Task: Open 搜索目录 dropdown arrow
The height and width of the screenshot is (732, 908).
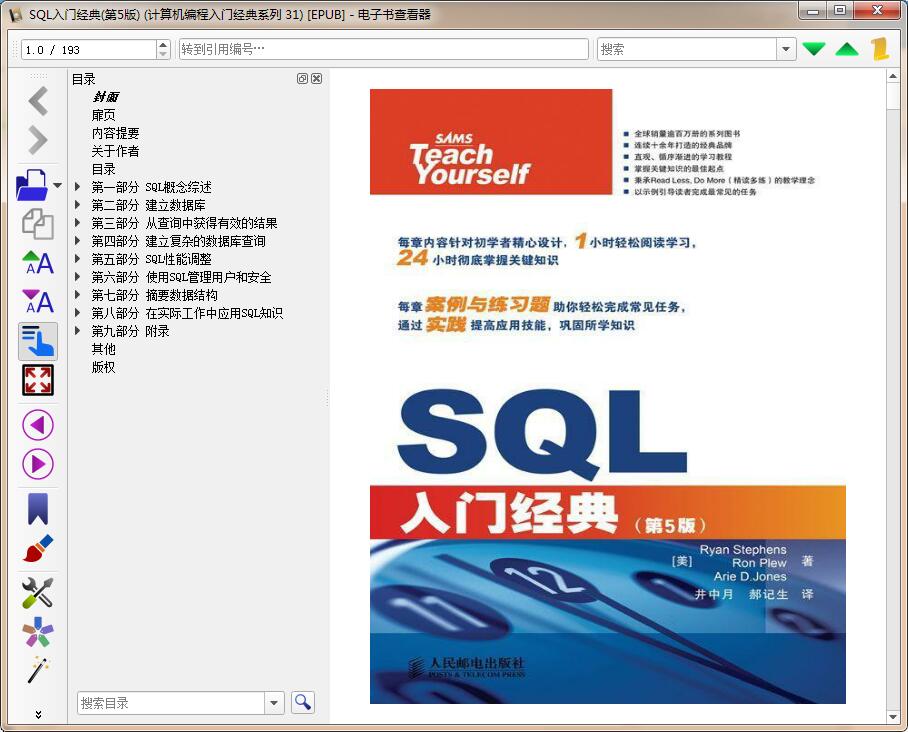Action: [x=274, y=703]
